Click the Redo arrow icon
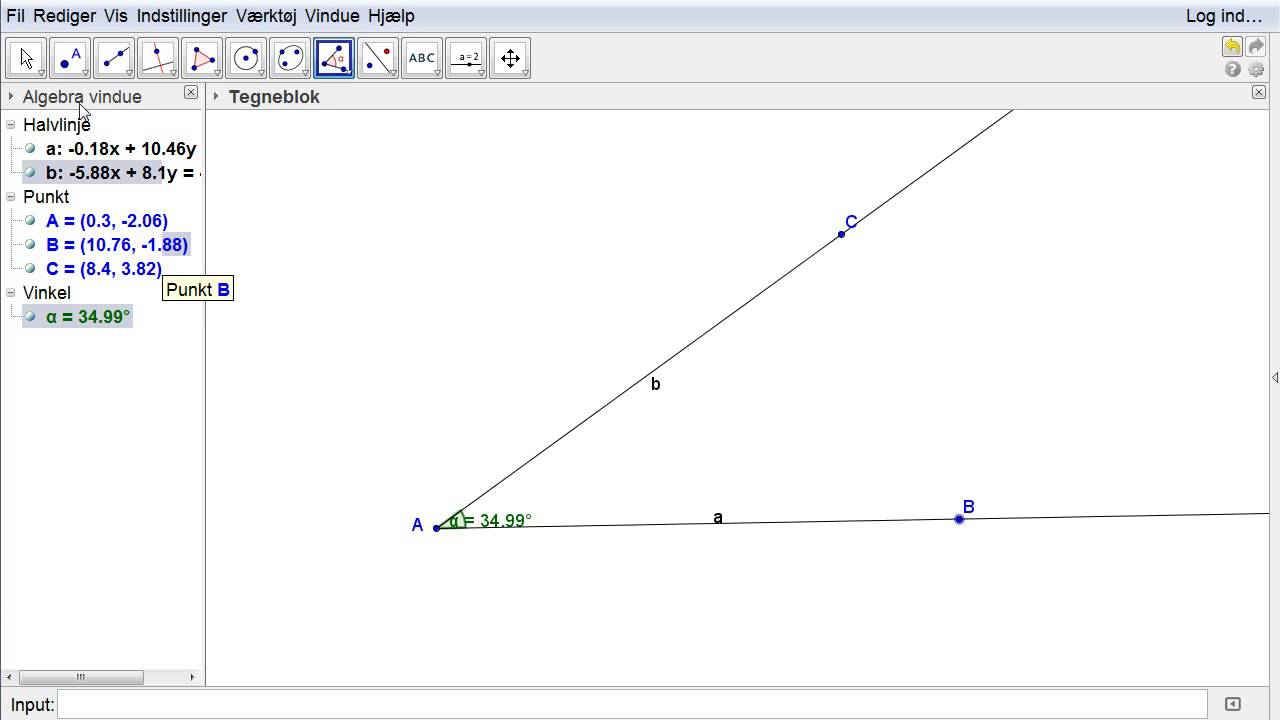1280x720 pixels. [1257, 47]
